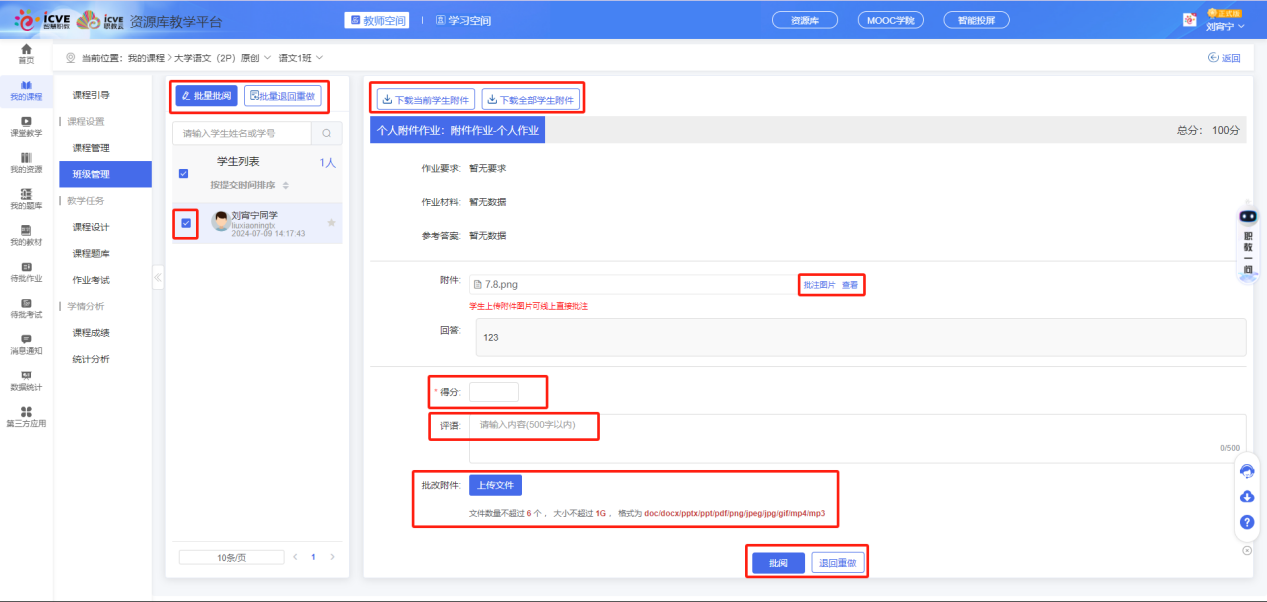
Task: Sort list by 按提交时间排序
Action: (x=249, y=186)
